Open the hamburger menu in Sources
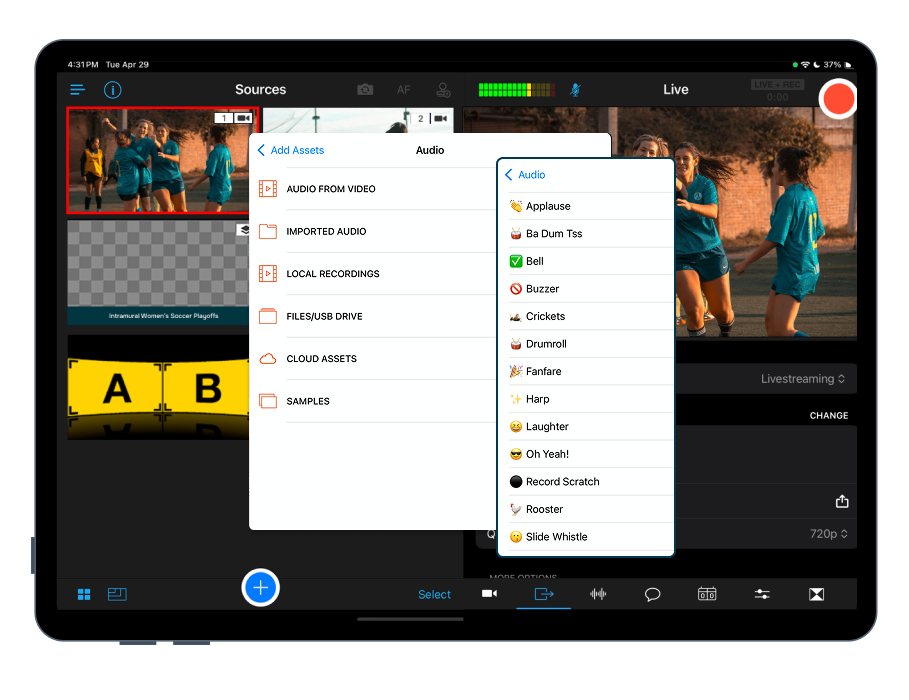Viewport: 909px width, 700px height. pyautogui.click(x=78, y=89)
